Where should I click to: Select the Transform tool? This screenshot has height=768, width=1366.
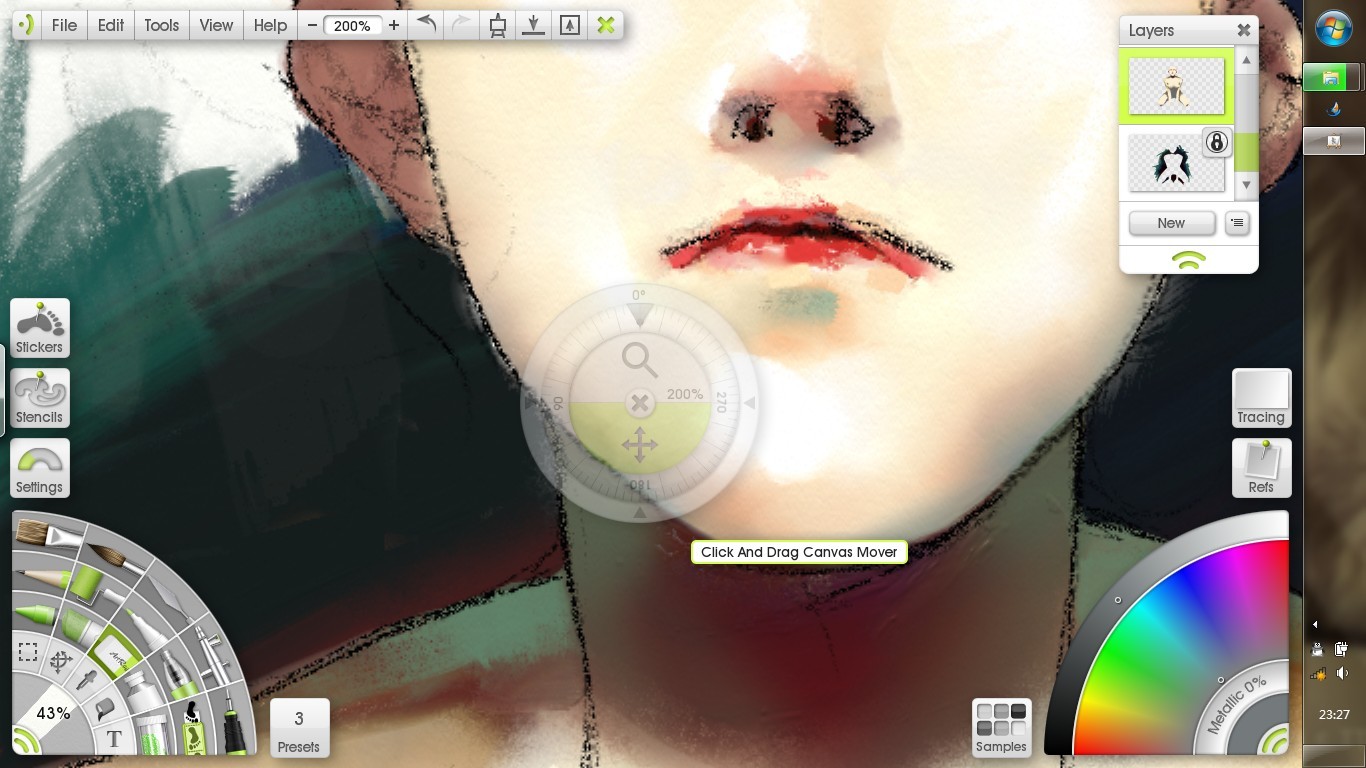[61, 662]
